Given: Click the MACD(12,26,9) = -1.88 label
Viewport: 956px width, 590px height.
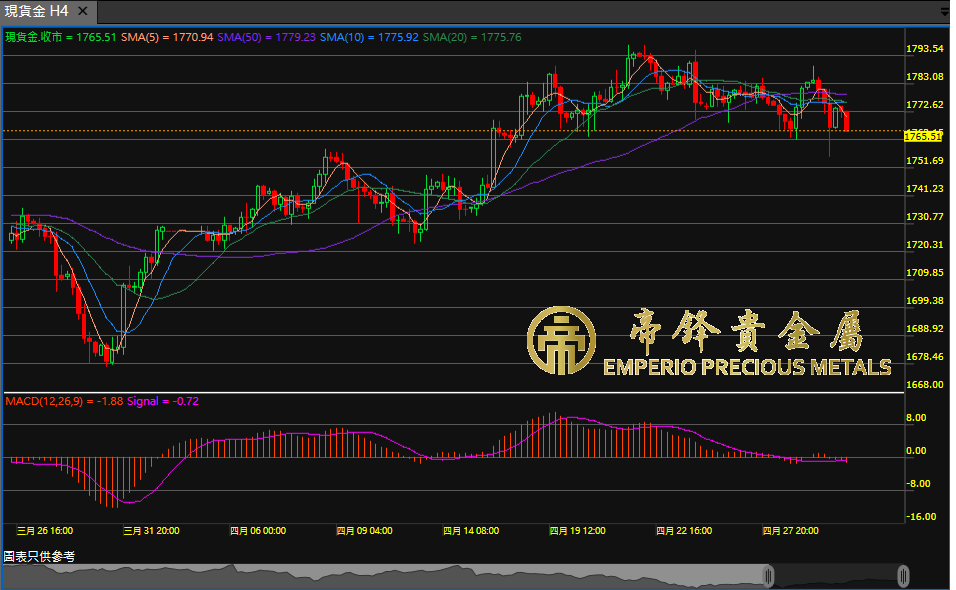Looking at the screenshot, I should [64, 401].
